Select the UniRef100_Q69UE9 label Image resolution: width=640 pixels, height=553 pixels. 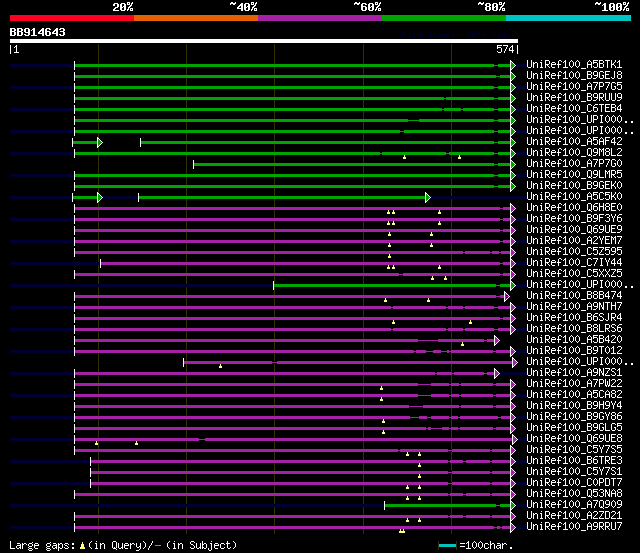coord(574,230)
